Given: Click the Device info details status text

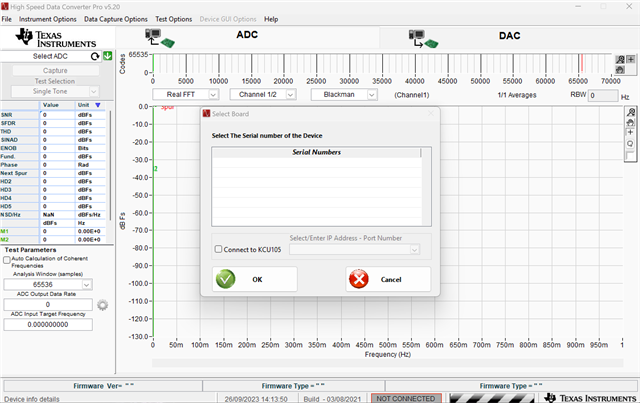Looking at the screenshot, I should pos(32,399).
